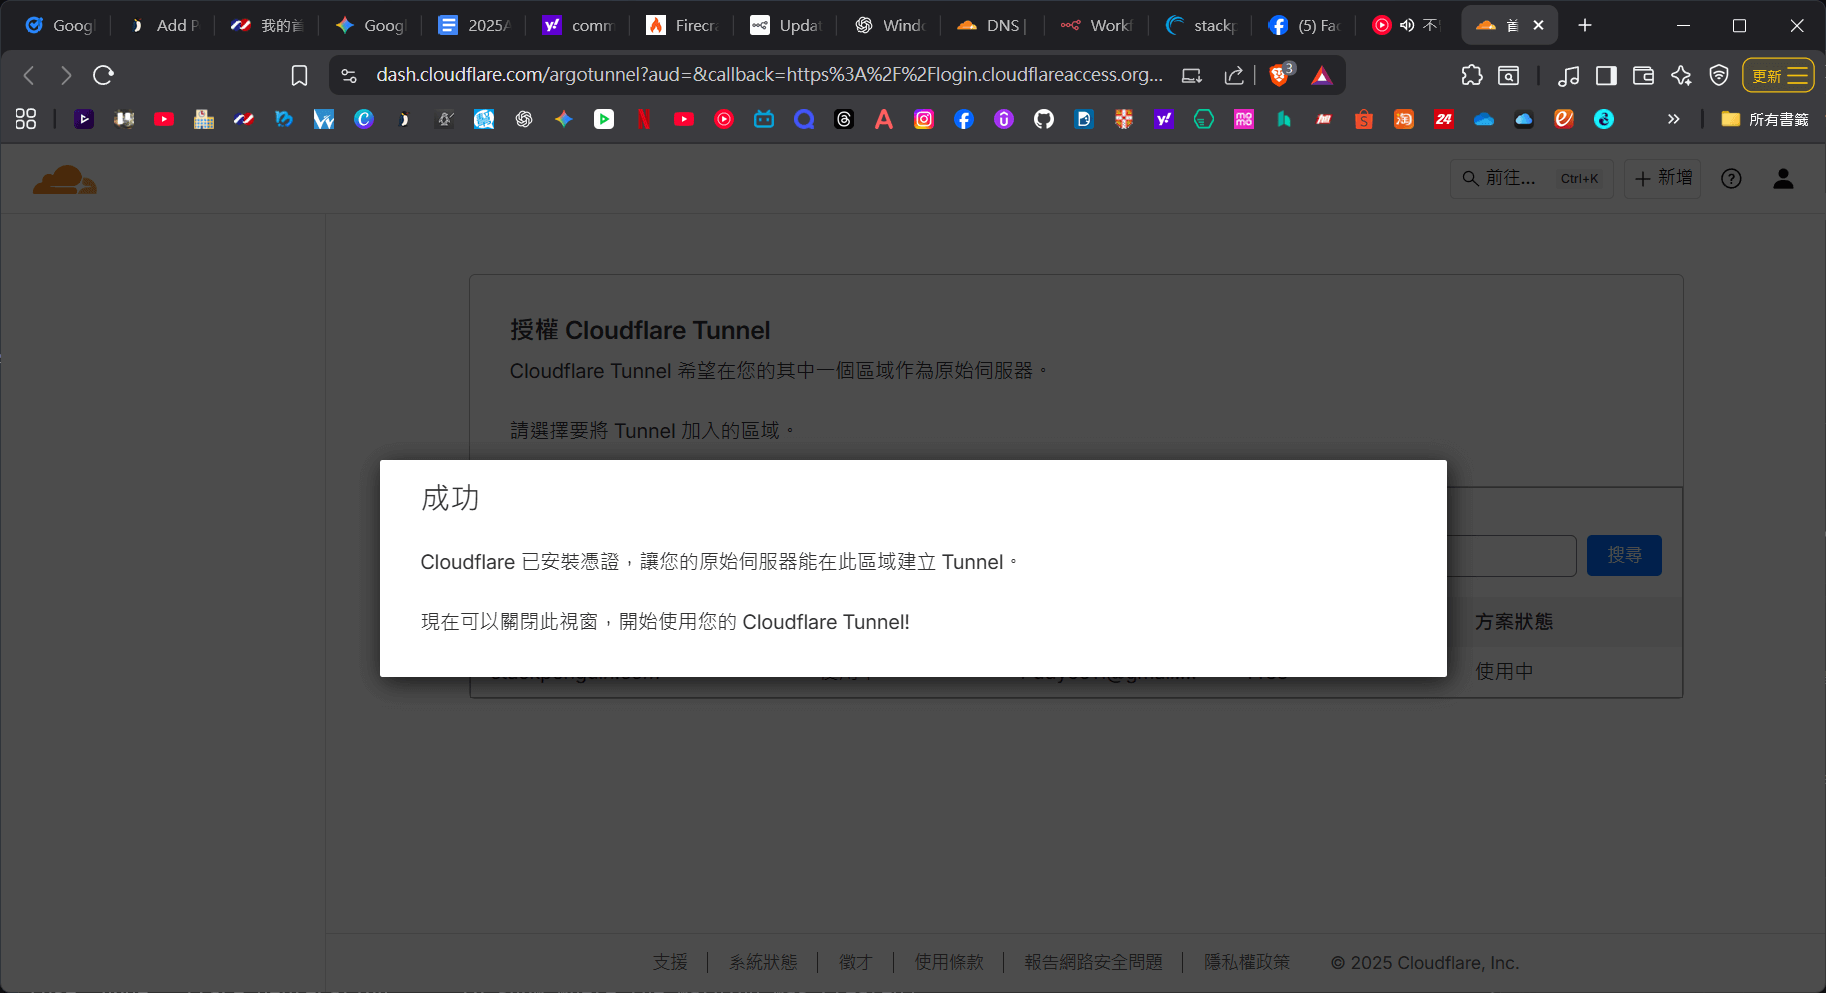Click the Cloudflare logo in the header
The height and width of the screenshot is (993, 1826).
point(65,180)
